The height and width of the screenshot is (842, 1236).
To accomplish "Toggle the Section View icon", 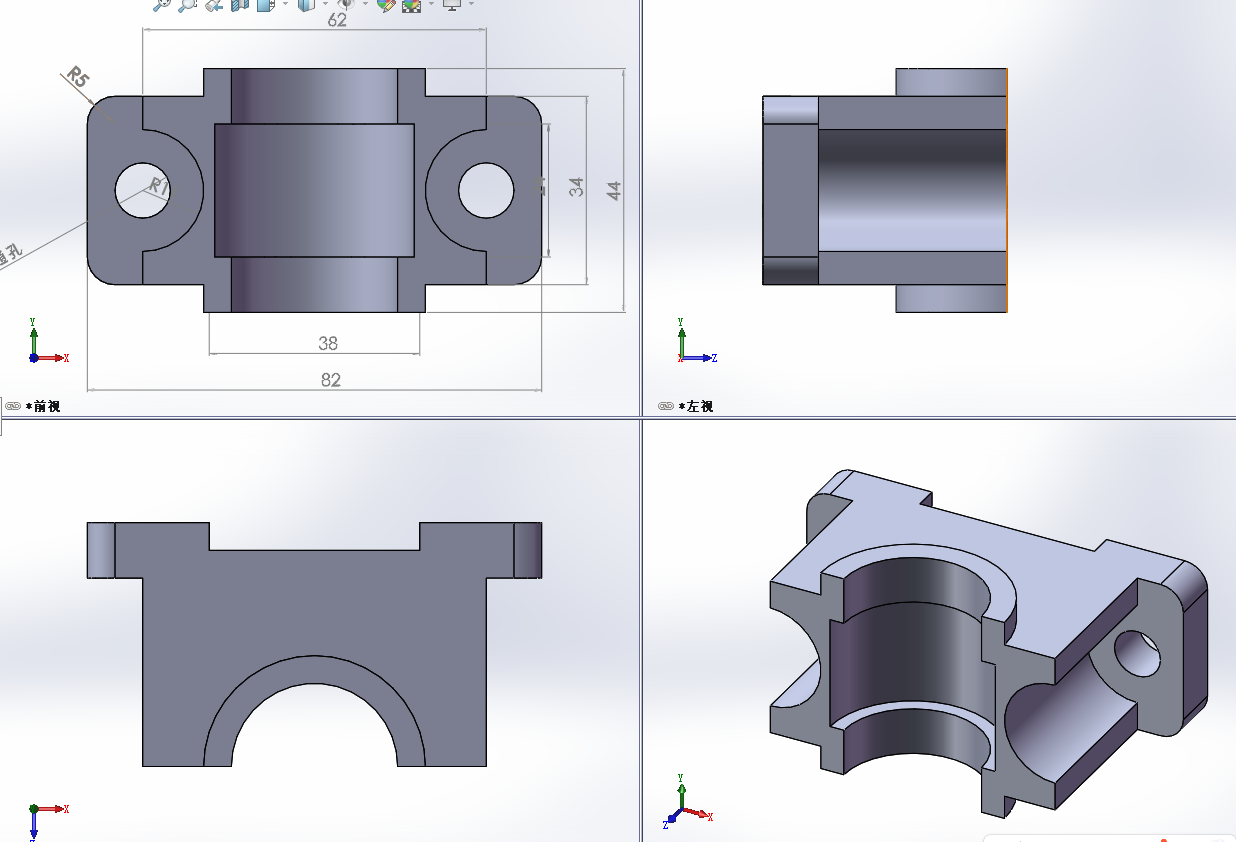I will pos(240,4).
